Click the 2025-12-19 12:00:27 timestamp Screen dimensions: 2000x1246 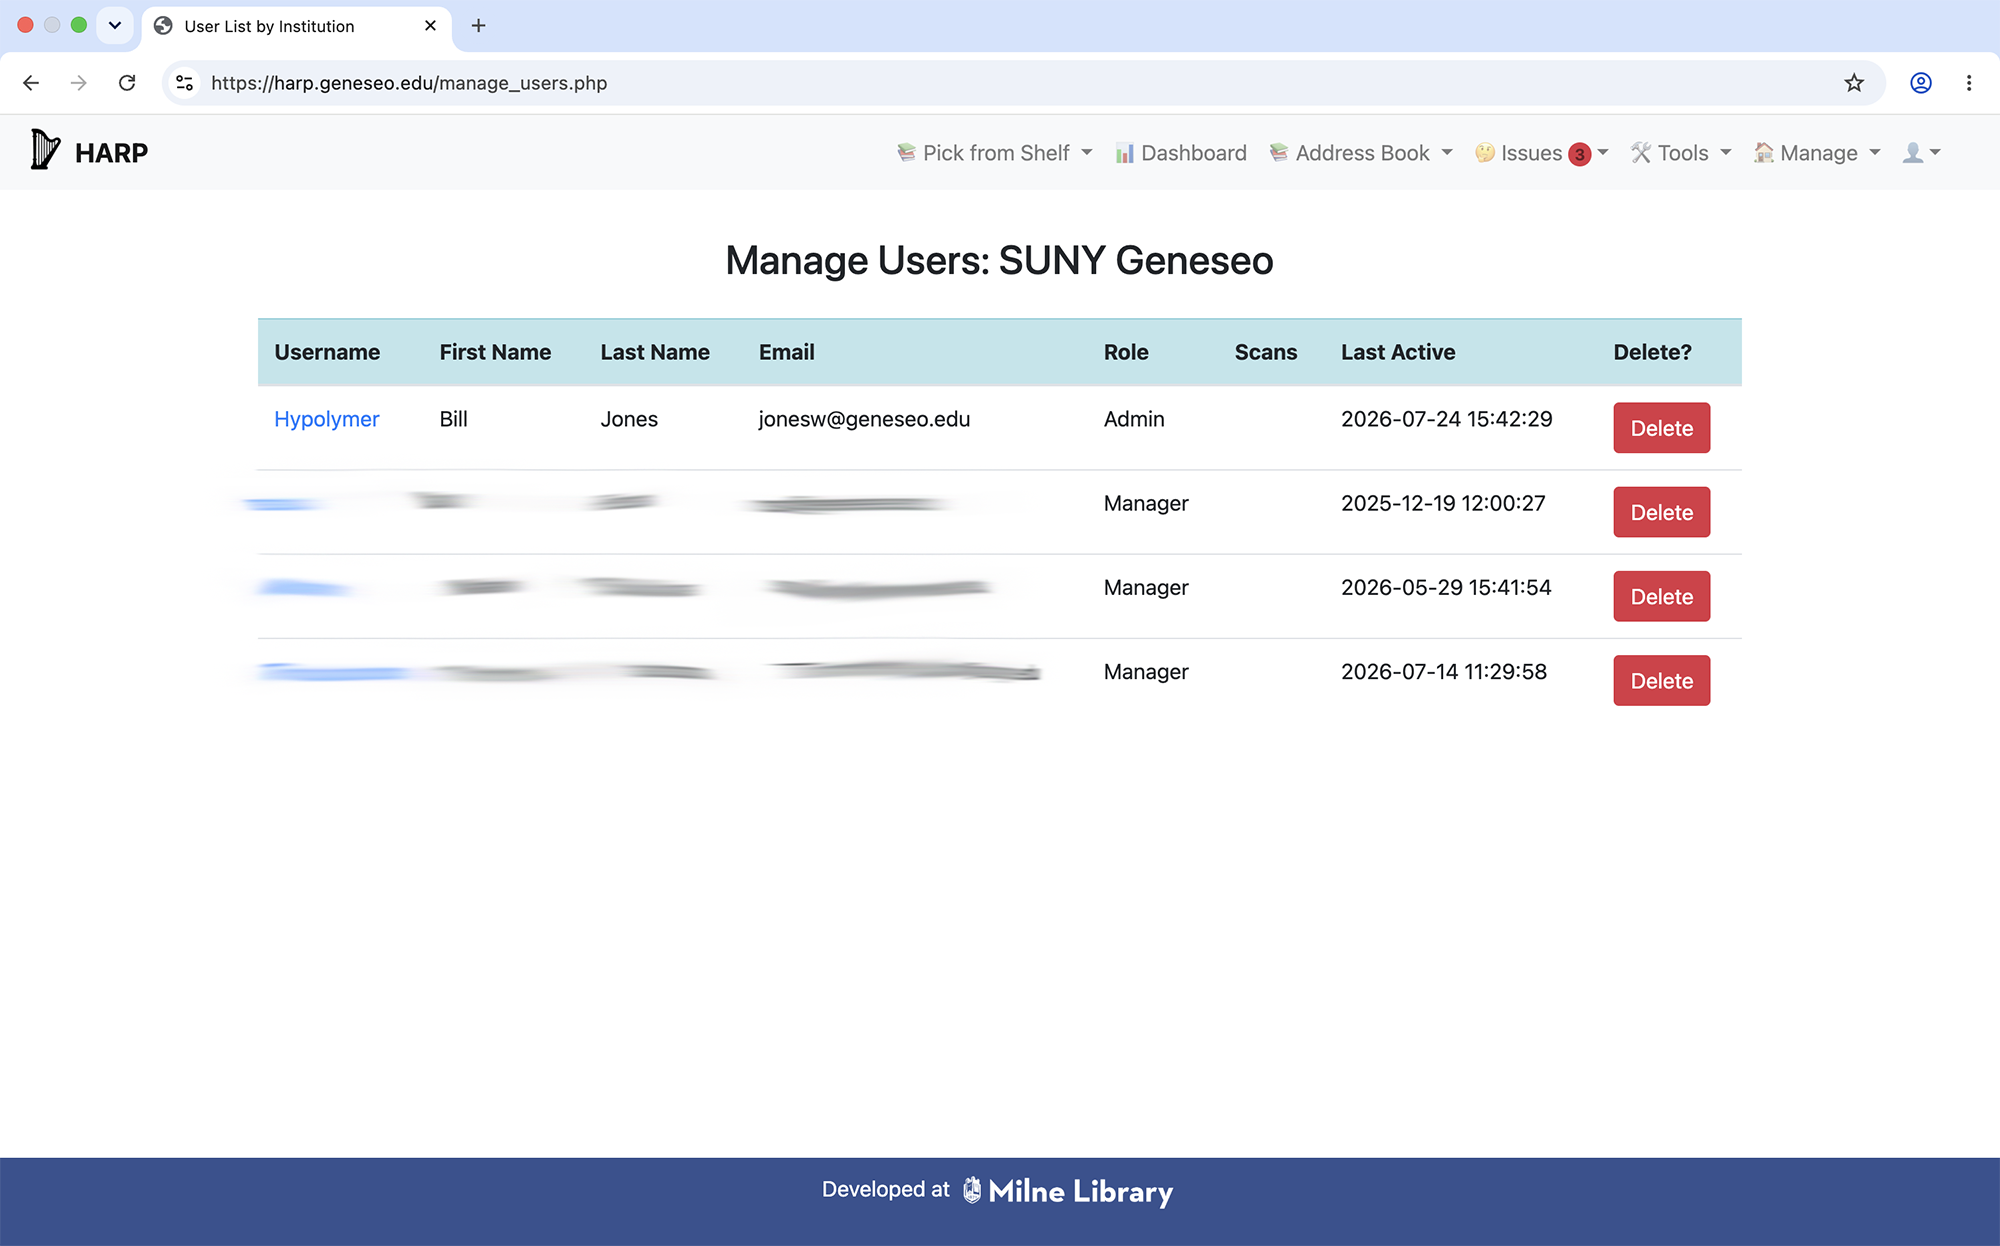1443,503
